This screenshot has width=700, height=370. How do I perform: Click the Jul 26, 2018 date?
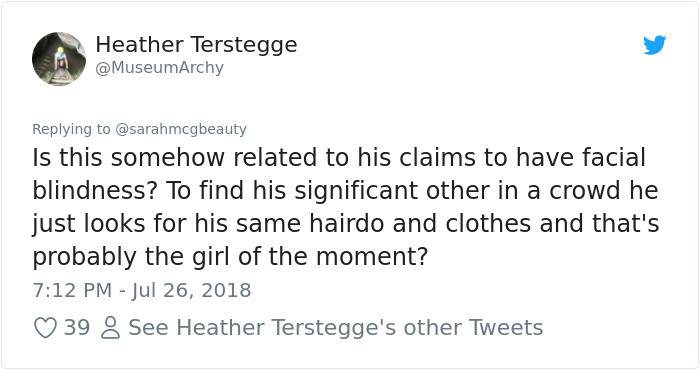click(x=191, y=291)
